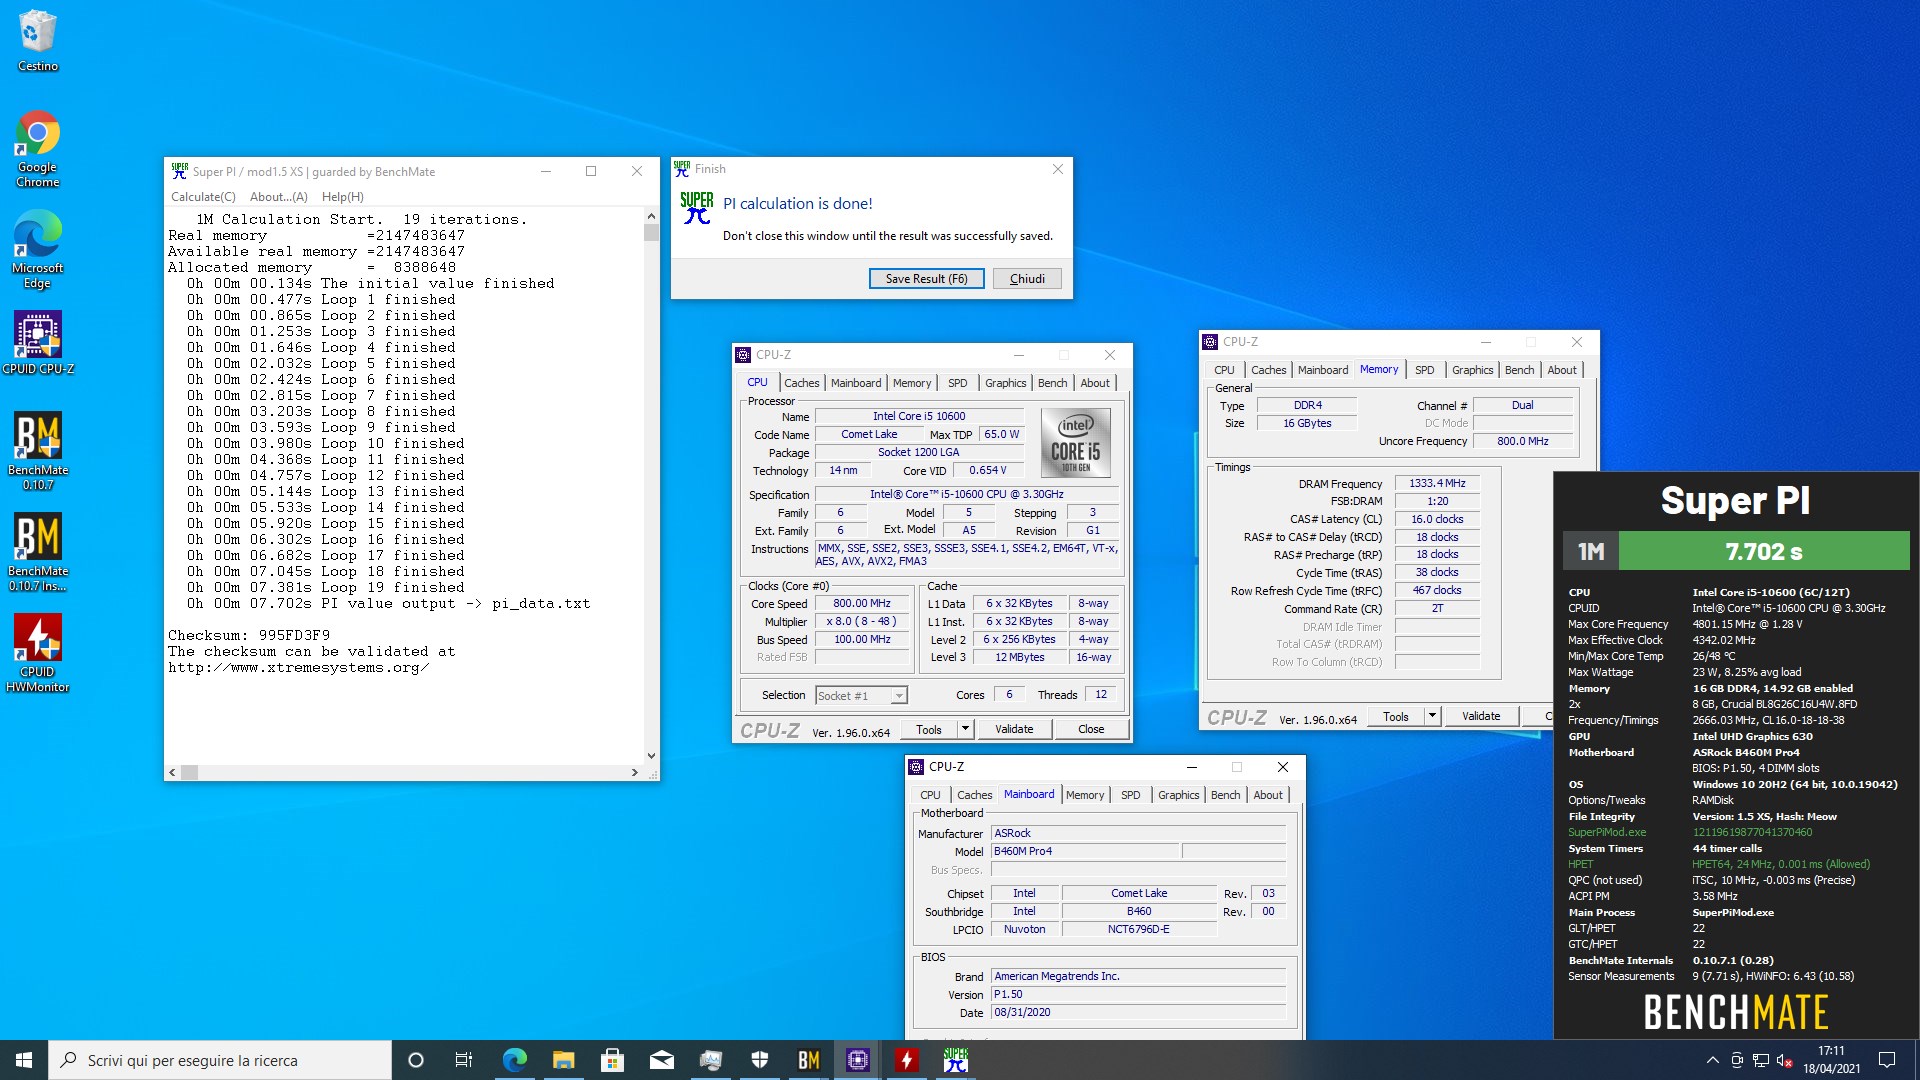
Task: Click Validate in CPU-Z CPU window
Action: tap(1013, 730)
